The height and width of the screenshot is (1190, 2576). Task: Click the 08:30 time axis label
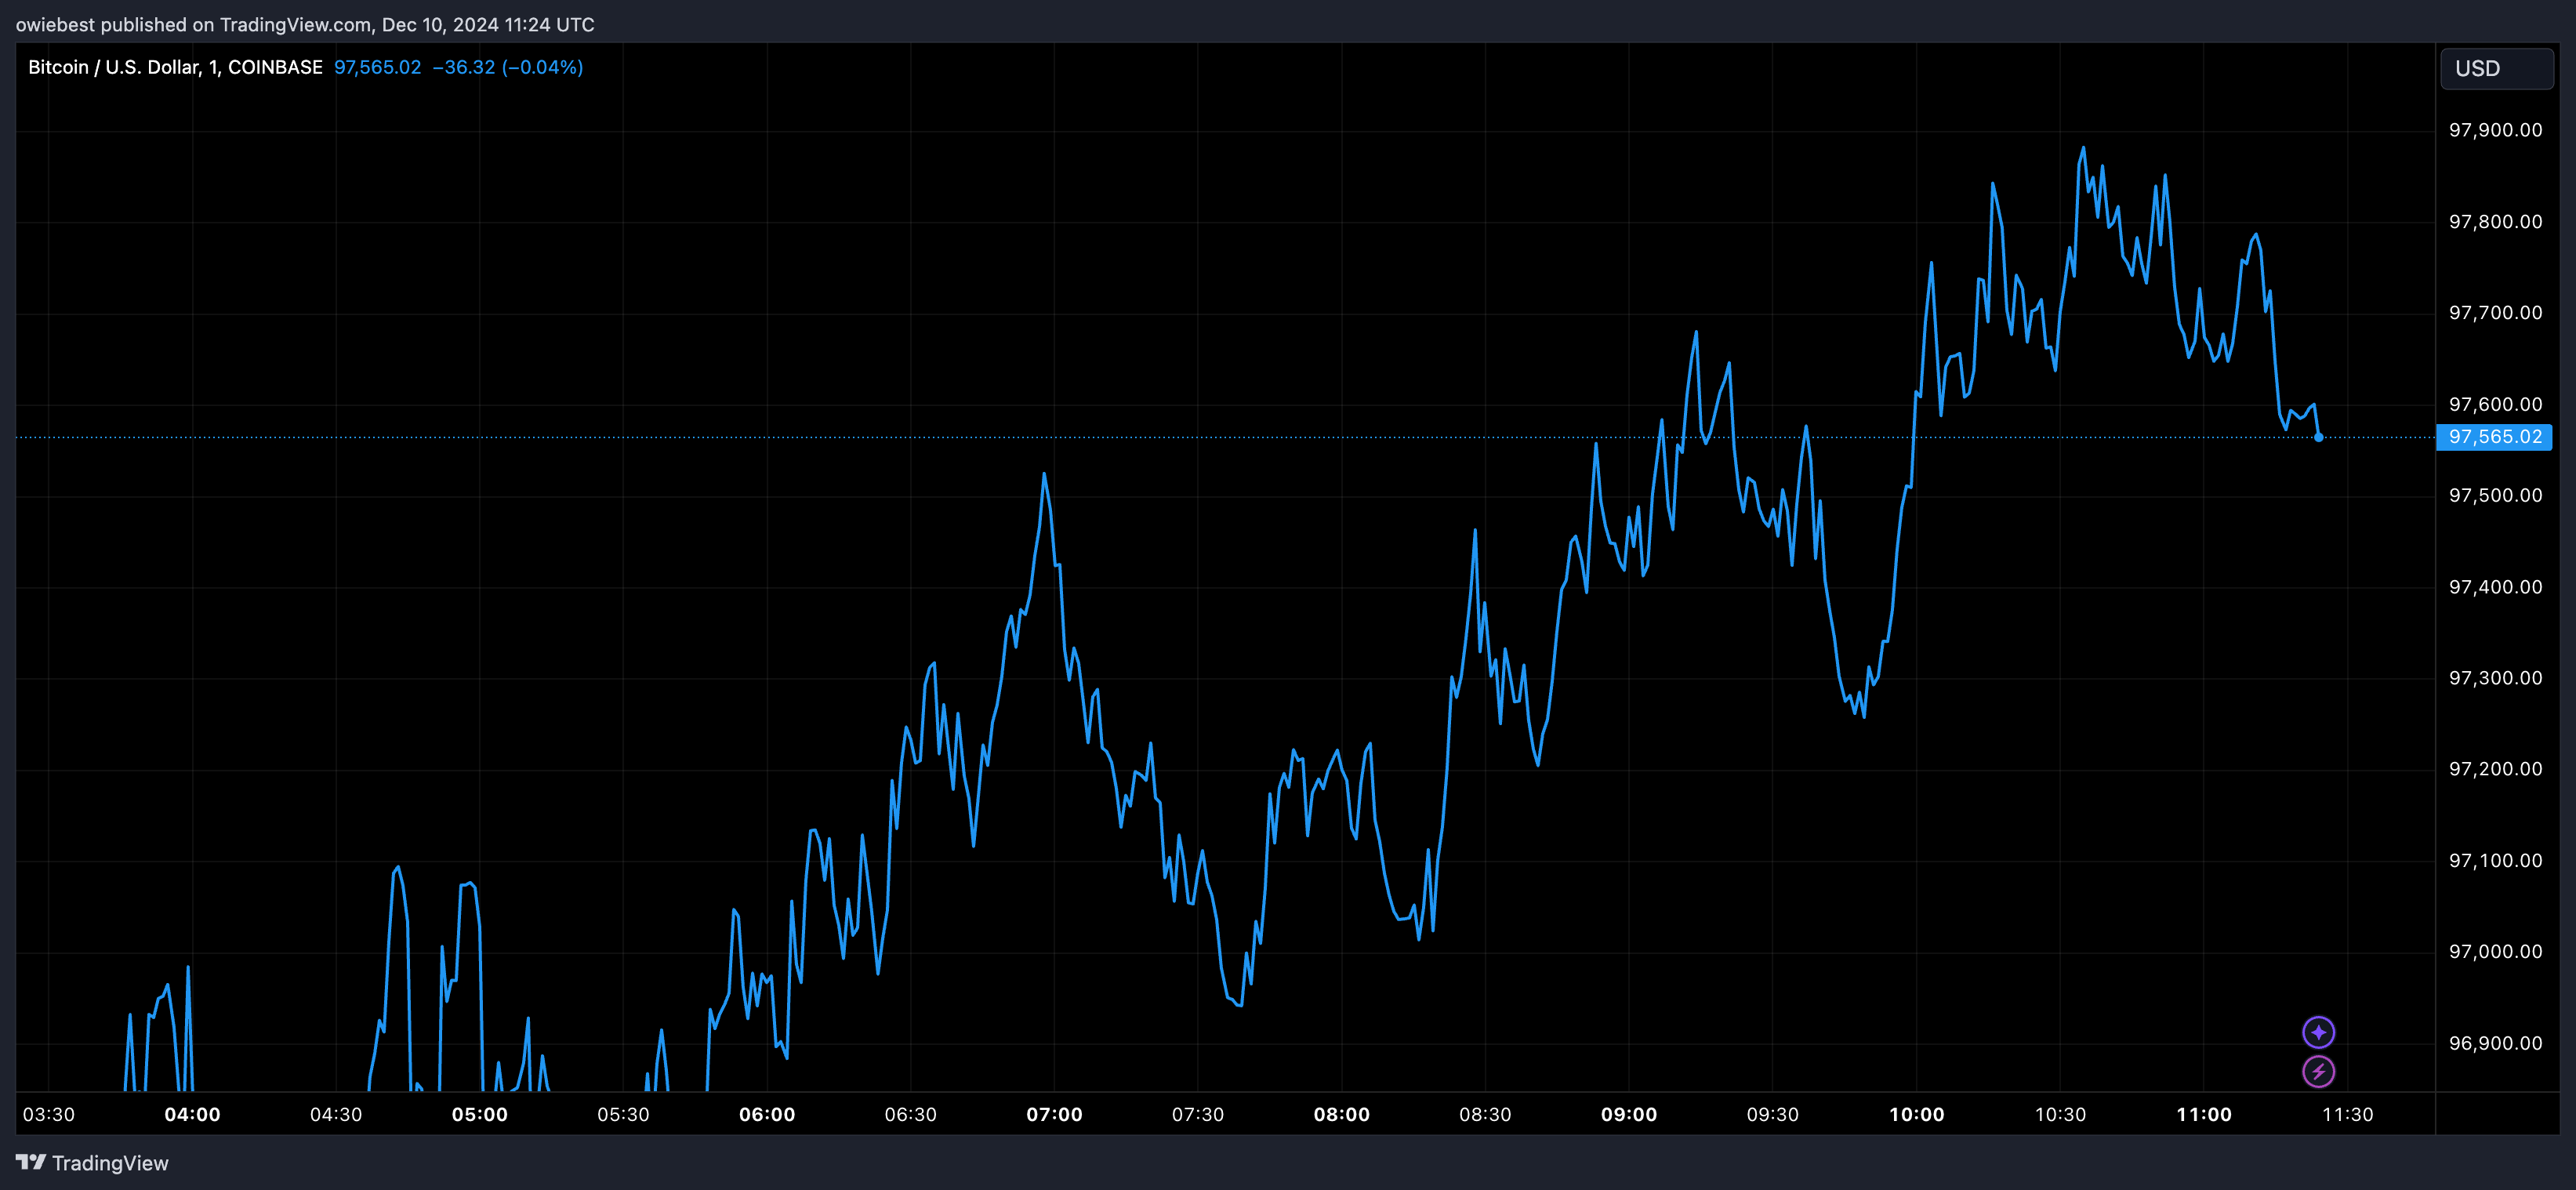pyautogui.click(x=1485, y=1114)
